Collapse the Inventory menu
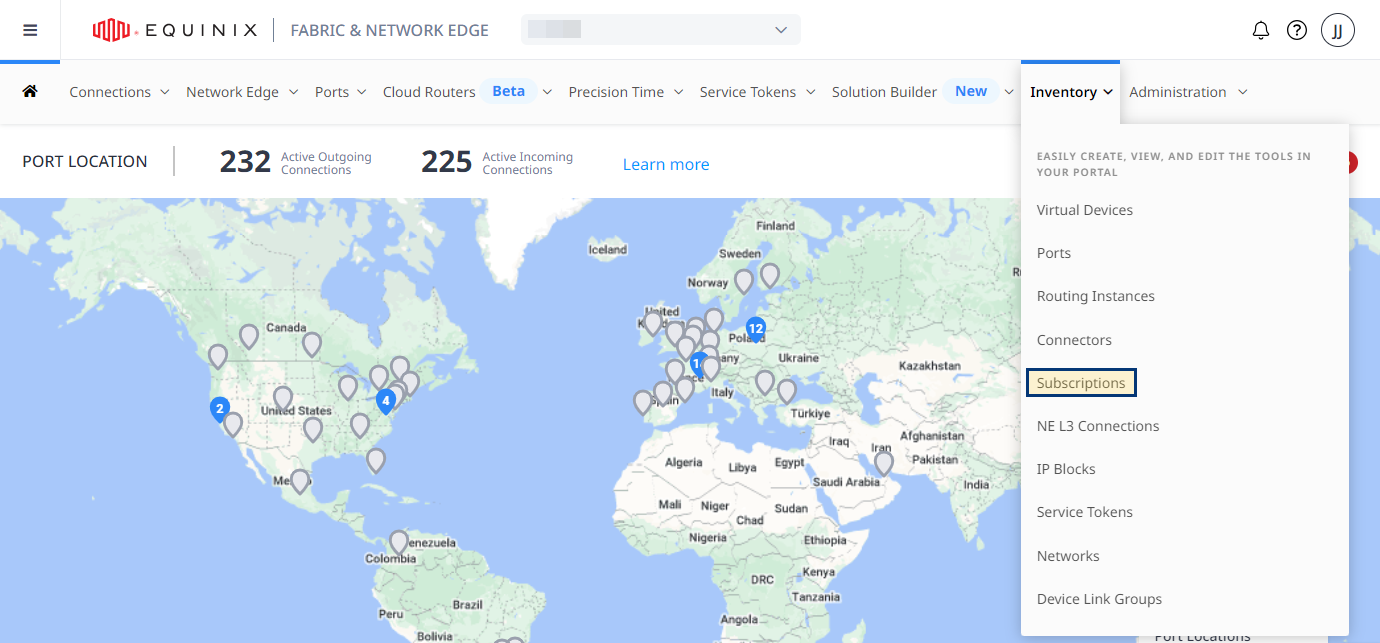 click(1071, 92)
